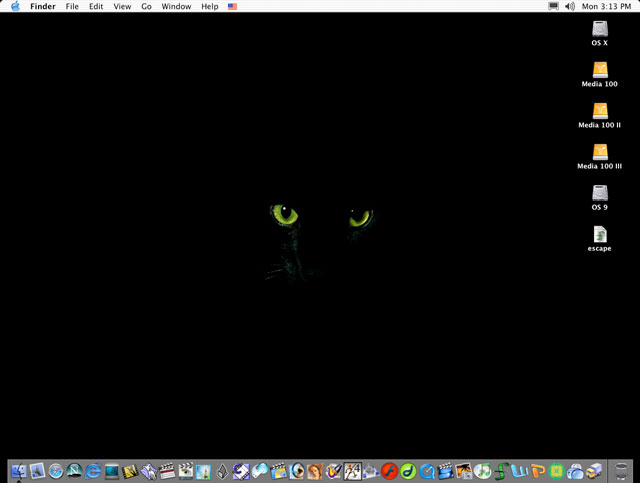This screenshot has width=640, height=483.
Task: Select the Media 100 III volume
Action: tap(599, 153)
